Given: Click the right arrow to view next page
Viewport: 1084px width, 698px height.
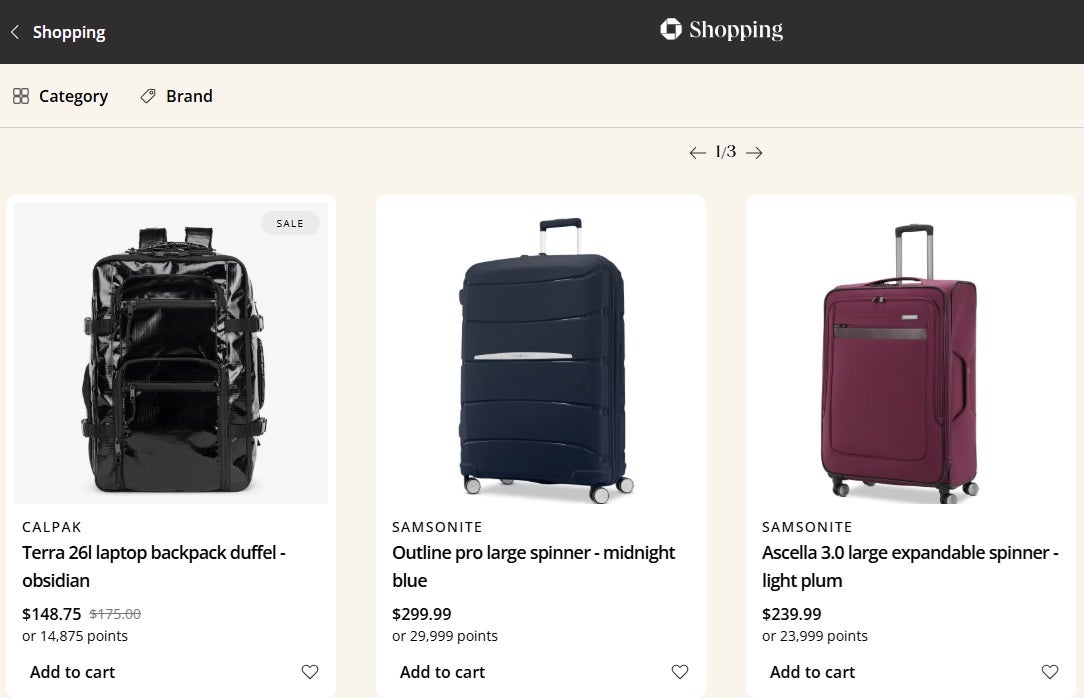Looking at the screenshot, I should [x=754, y=152].
